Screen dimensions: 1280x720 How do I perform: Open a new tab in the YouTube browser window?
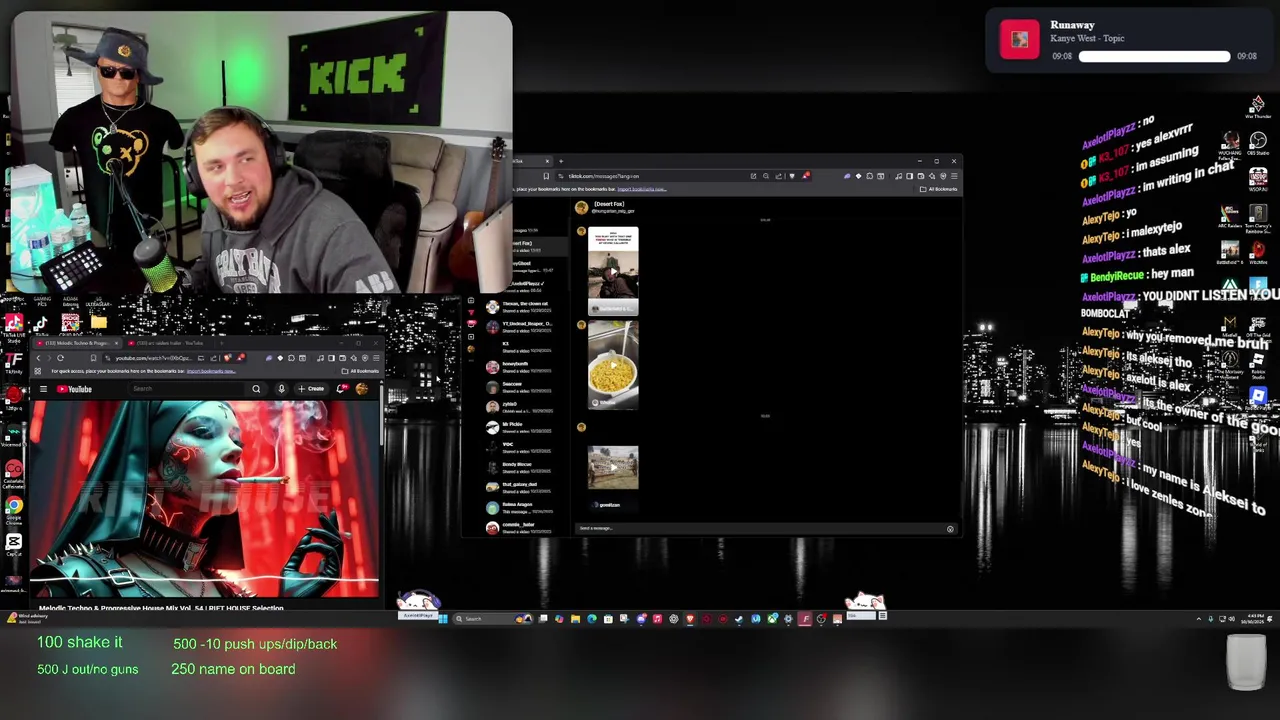[220, 343]
